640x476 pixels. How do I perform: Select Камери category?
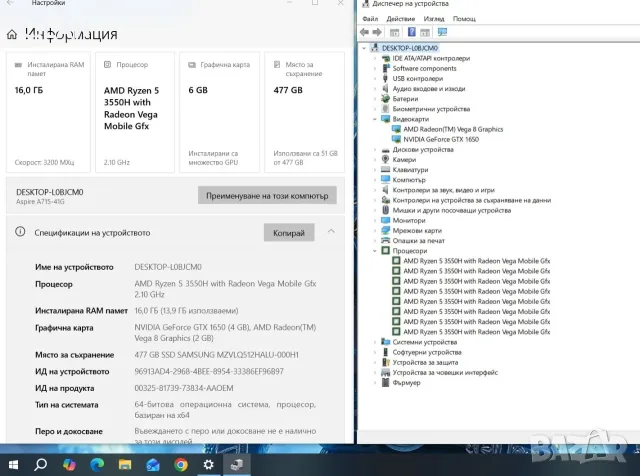(404, 160)
